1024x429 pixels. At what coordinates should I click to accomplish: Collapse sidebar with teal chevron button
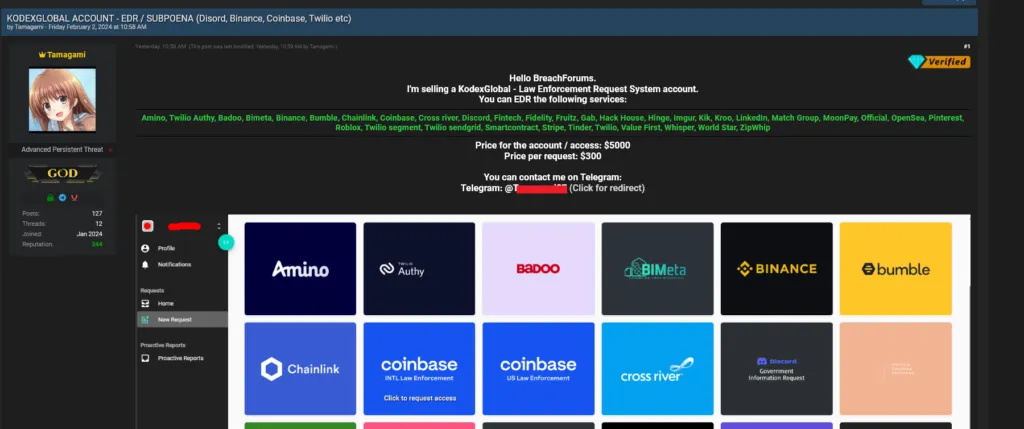tap(225, 242)
